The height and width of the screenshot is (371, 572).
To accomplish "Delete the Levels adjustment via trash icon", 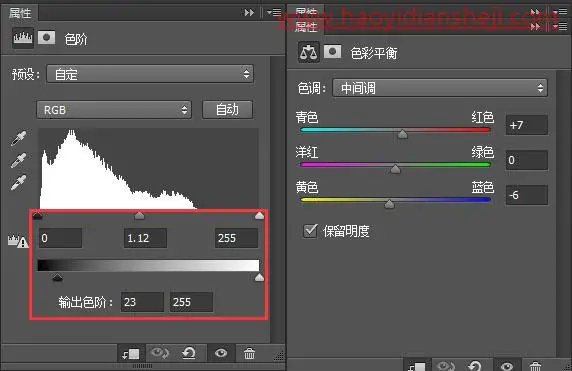I will tap(250, 353).
